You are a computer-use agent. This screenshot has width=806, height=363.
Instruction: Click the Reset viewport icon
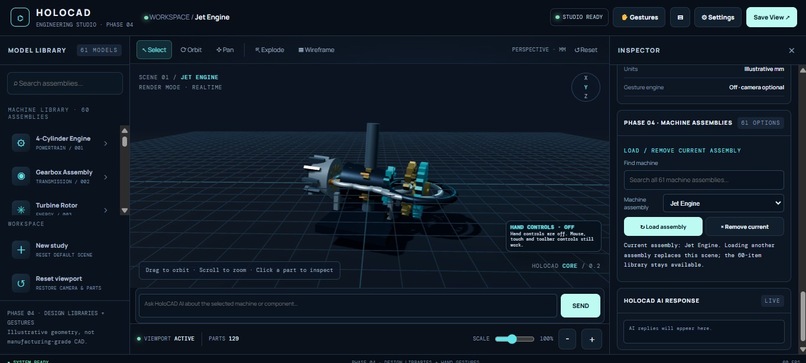click(21, 283)
